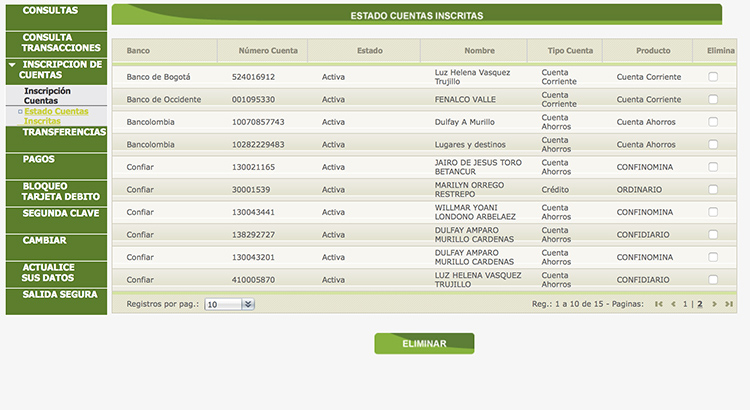Click SALIDA SEGURA to log out

tap(56, 301)
